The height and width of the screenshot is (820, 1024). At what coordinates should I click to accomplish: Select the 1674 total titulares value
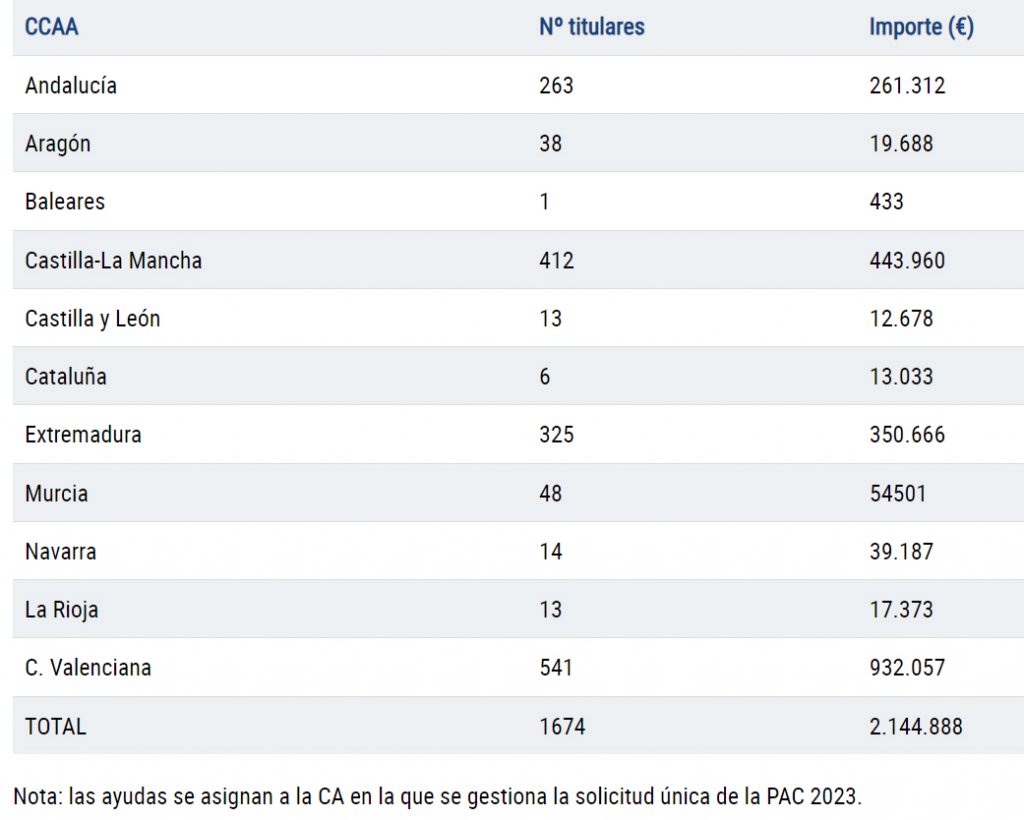pos(562,727)
